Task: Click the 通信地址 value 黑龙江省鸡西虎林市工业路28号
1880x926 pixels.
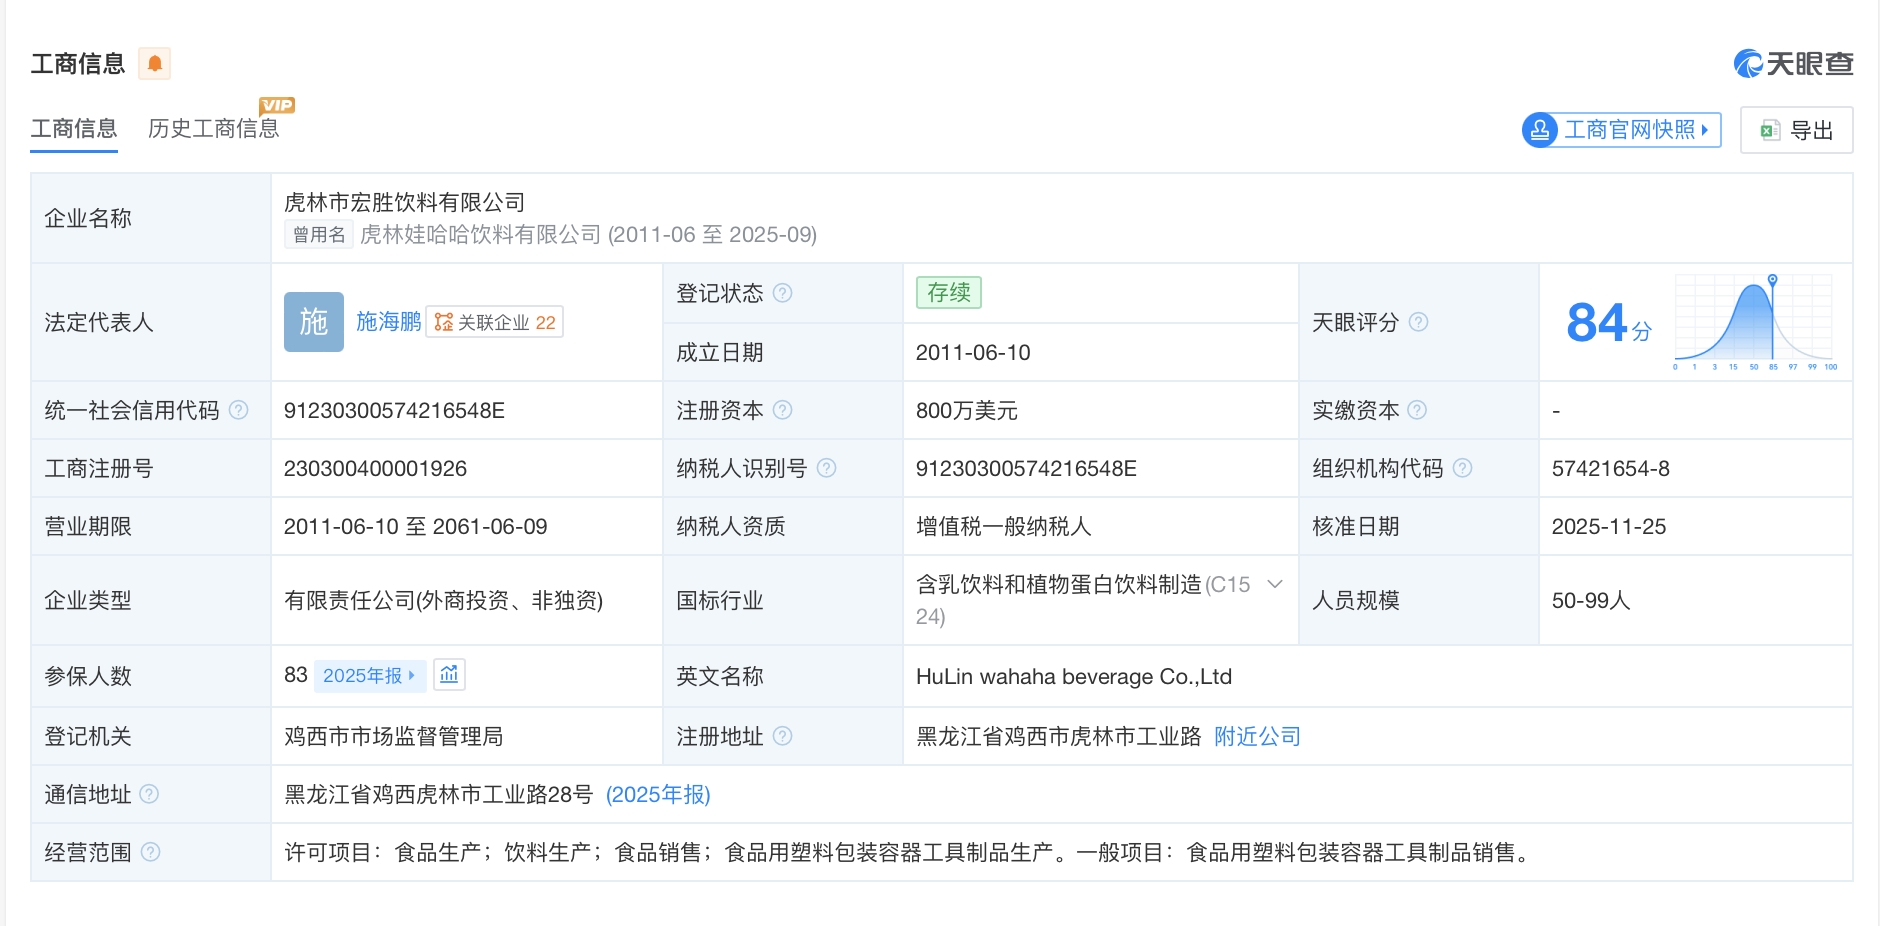Action: point(438,795)
